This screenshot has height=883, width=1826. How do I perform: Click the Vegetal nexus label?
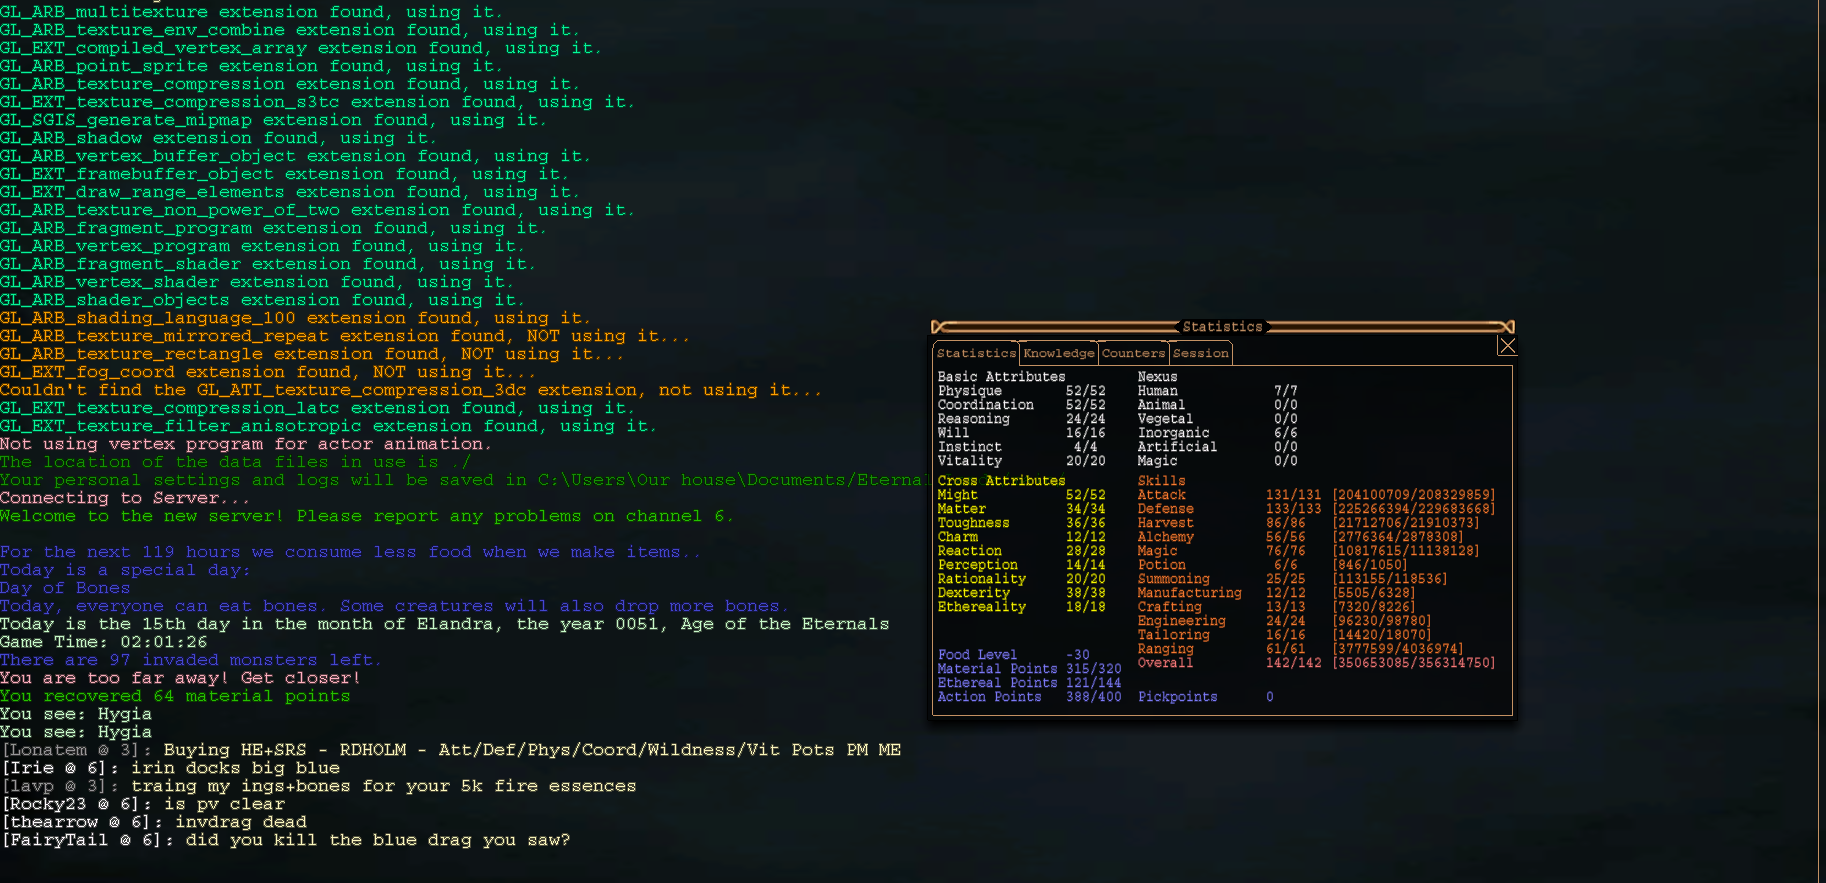[x=1165, y=419]
